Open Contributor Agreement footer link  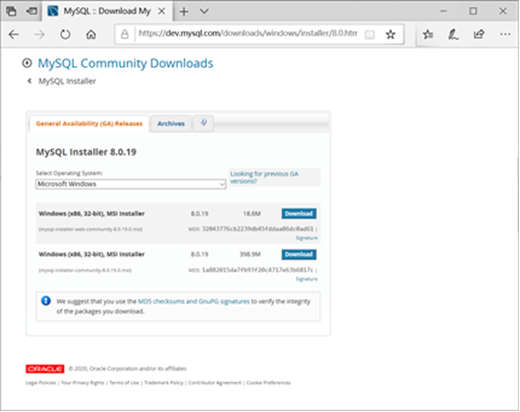coord(215,383)
